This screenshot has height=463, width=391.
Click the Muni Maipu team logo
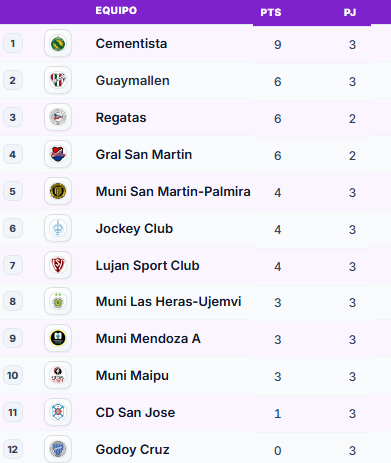58,375
